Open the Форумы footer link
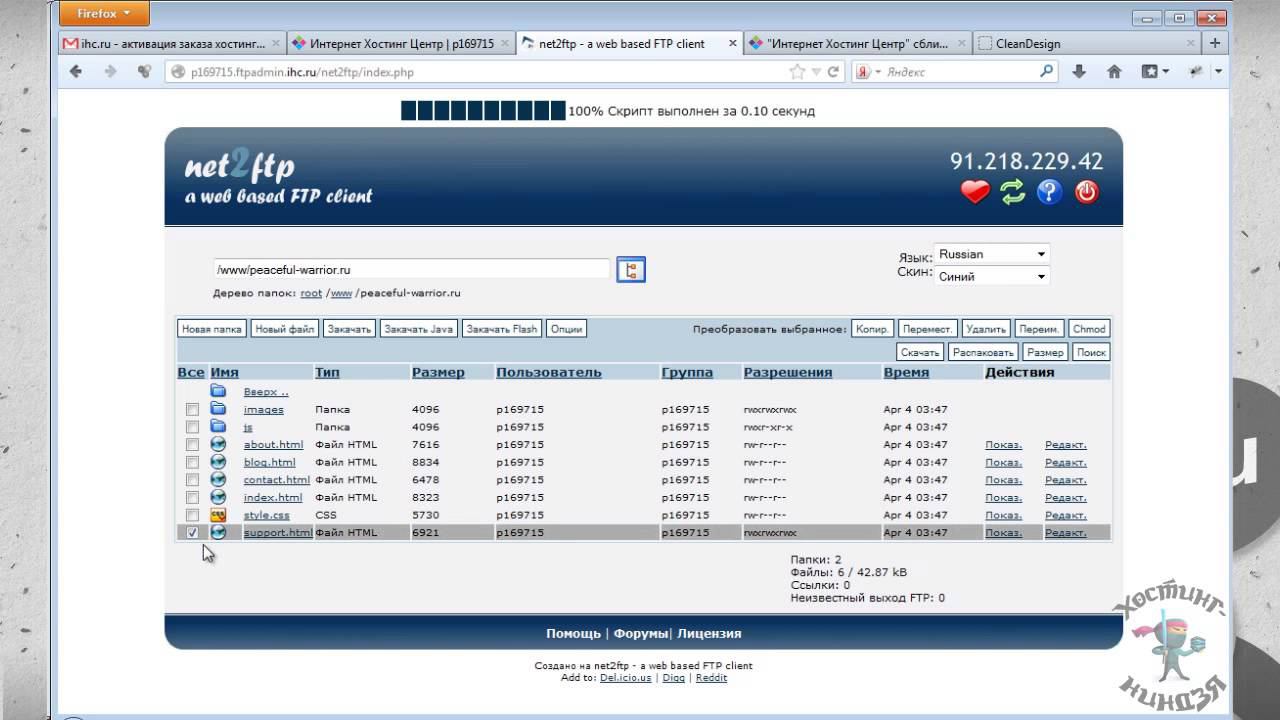 pos(641,633)
